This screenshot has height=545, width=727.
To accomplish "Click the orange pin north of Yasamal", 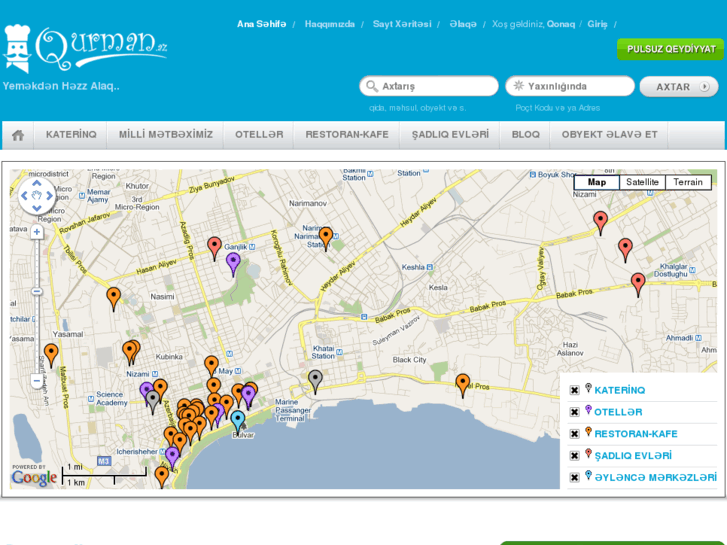I will (114, 299).
